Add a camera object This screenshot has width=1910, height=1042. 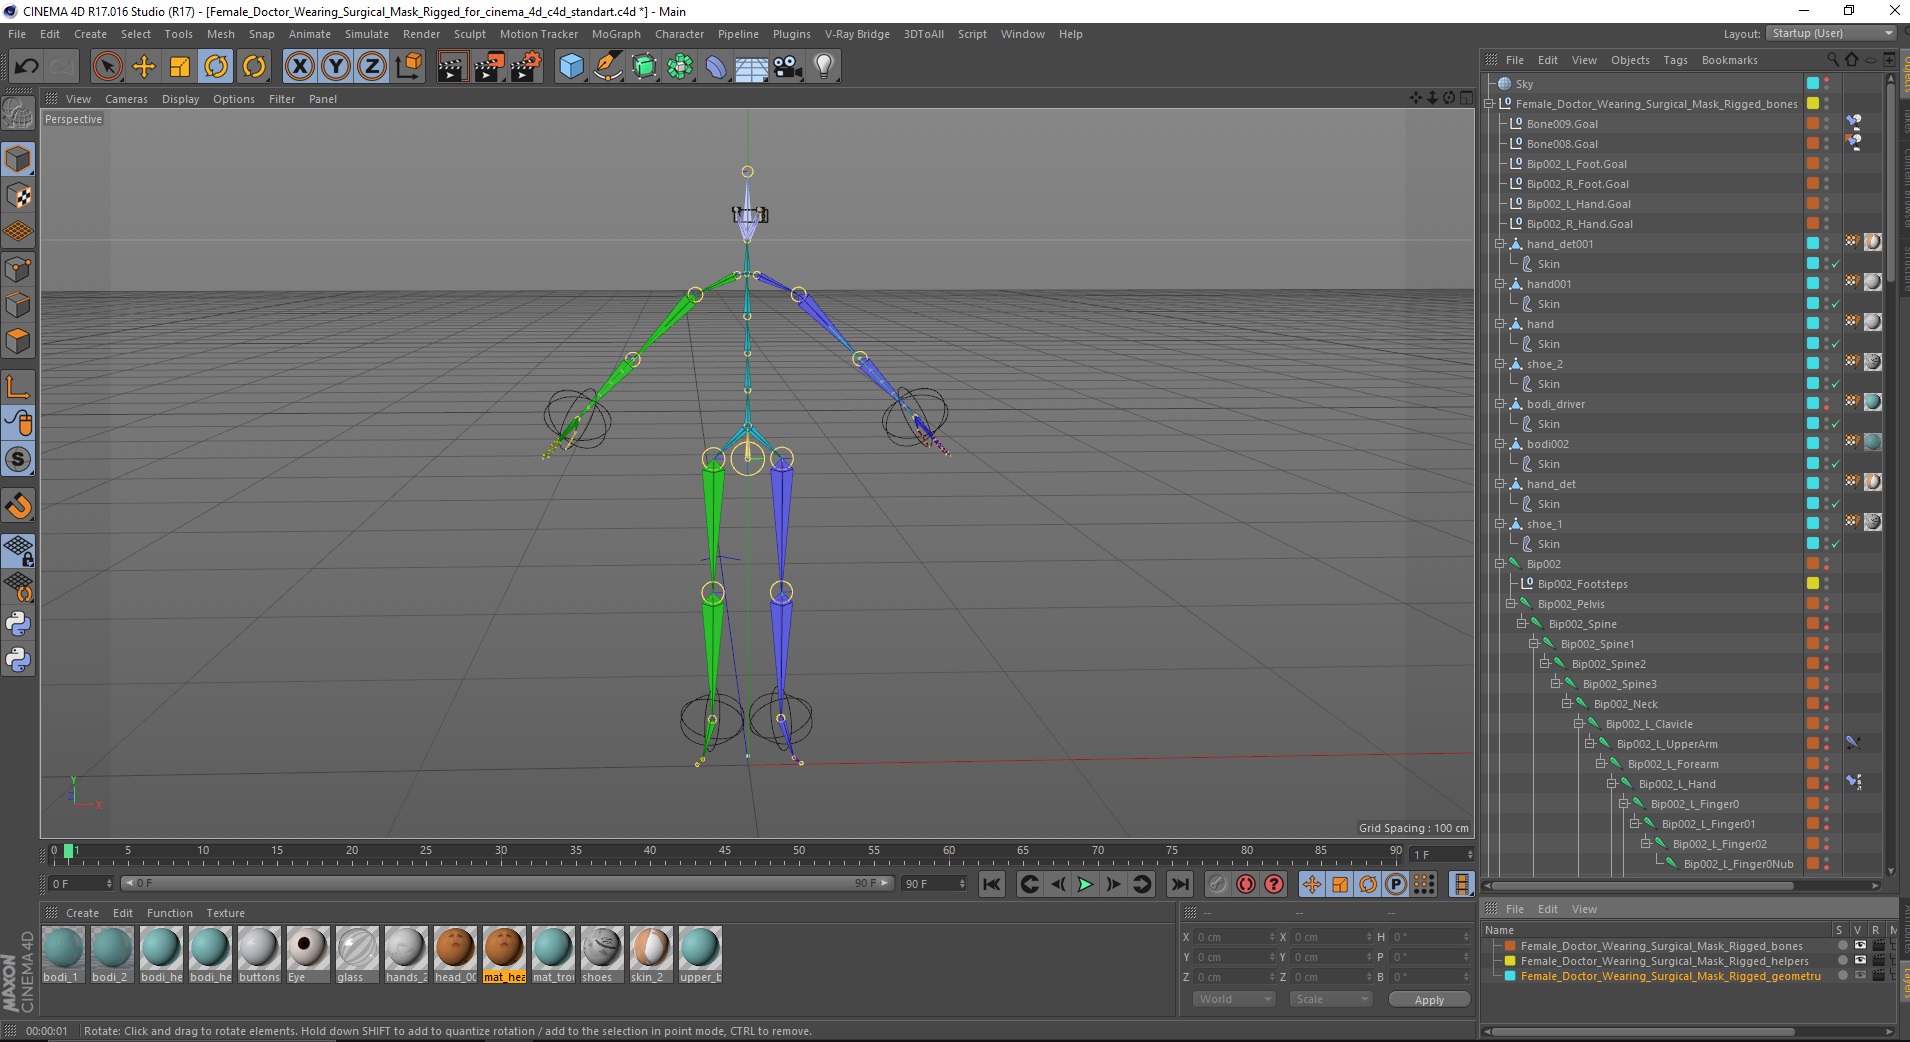(x=788, y=67)
